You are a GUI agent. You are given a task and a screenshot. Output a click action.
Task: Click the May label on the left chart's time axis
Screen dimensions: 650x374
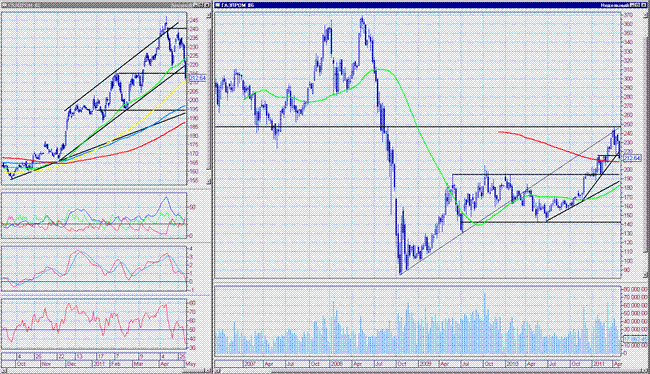pos(190,364)
